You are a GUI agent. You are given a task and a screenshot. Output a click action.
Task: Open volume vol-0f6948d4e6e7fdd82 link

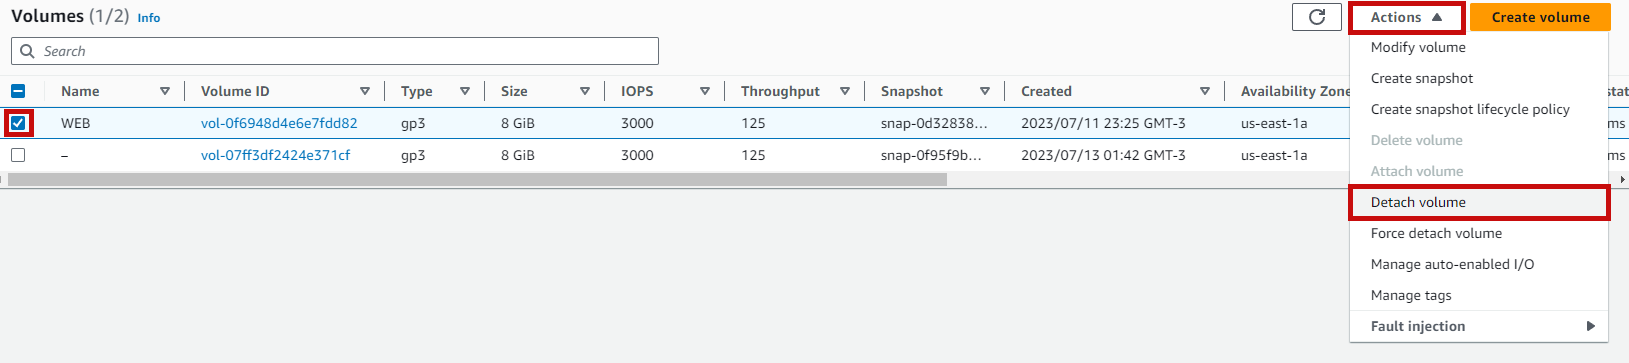(279, 123)
